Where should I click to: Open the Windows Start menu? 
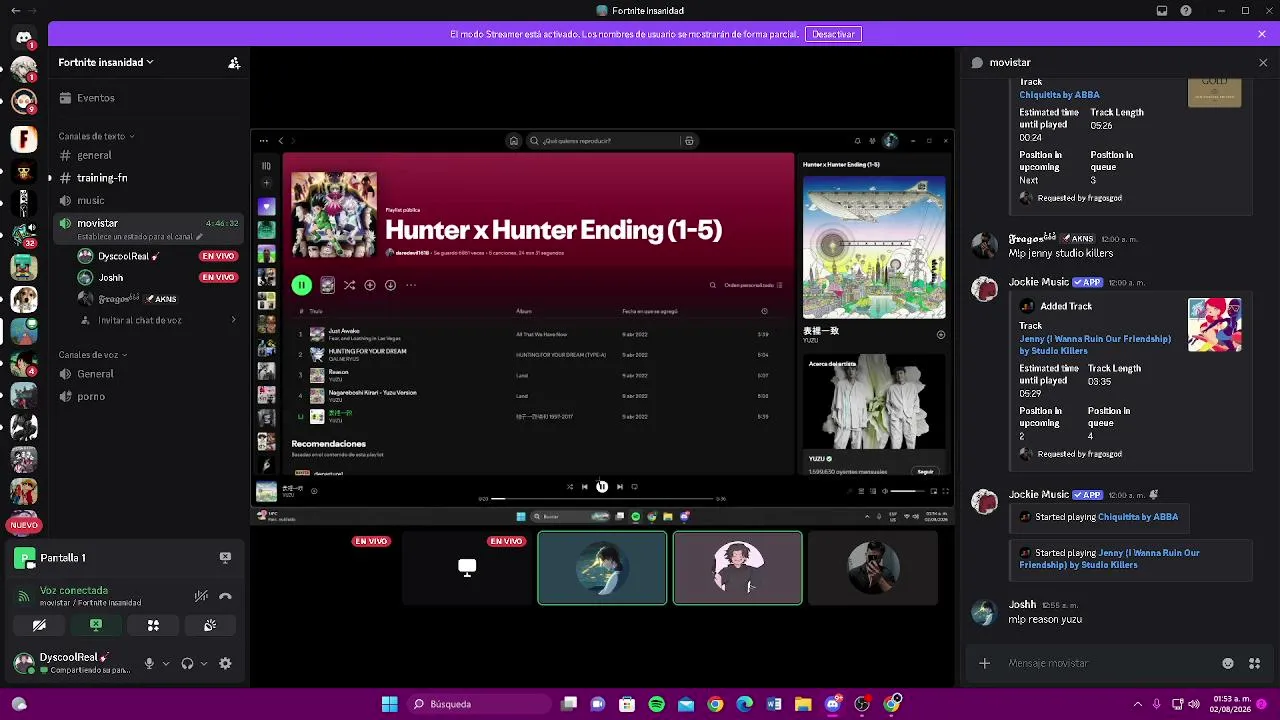(x=389, y=704)
